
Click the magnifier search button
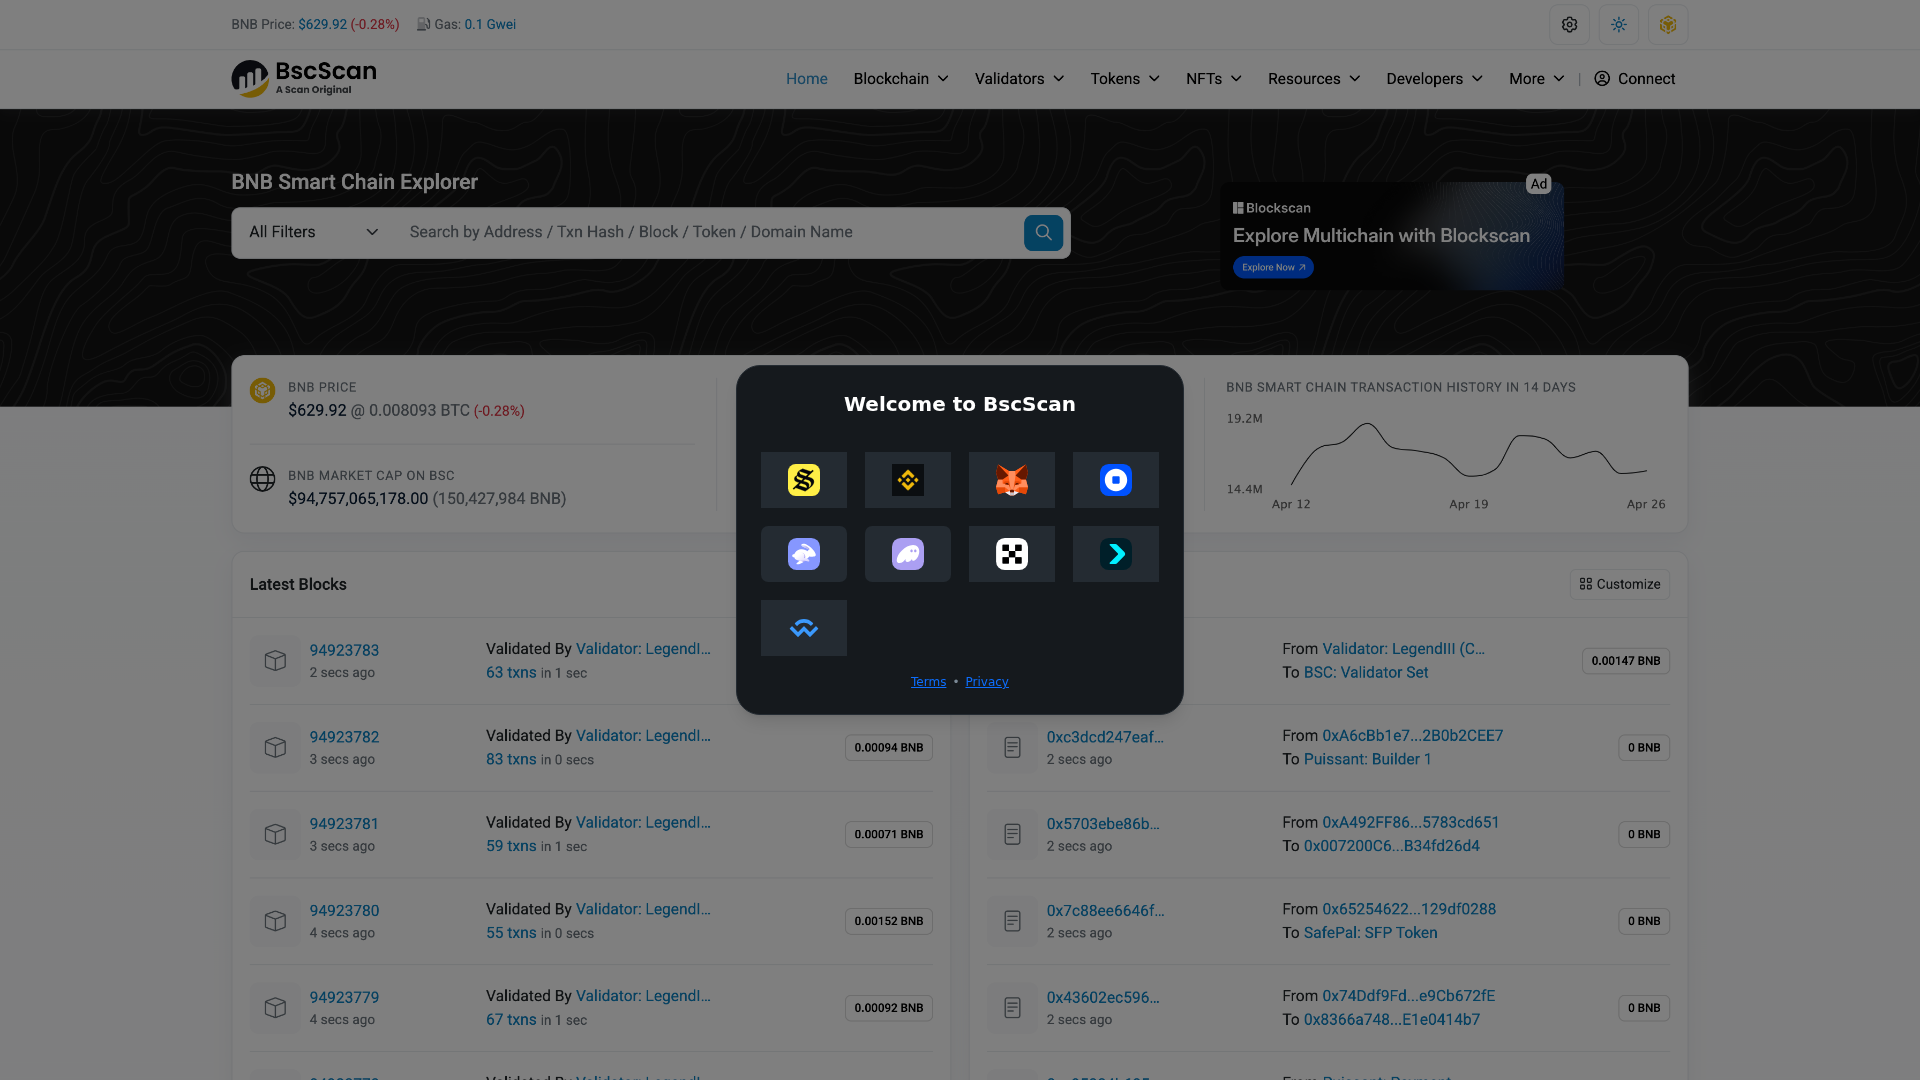click(1043, 232)
